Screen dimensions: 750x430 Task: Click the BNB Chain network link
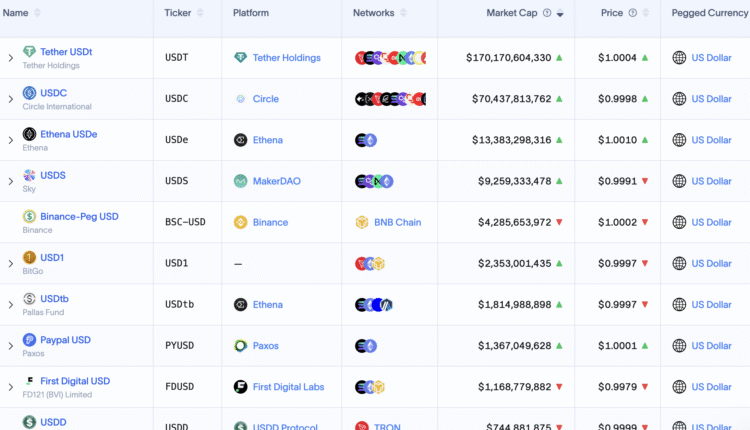pos(397,222)
